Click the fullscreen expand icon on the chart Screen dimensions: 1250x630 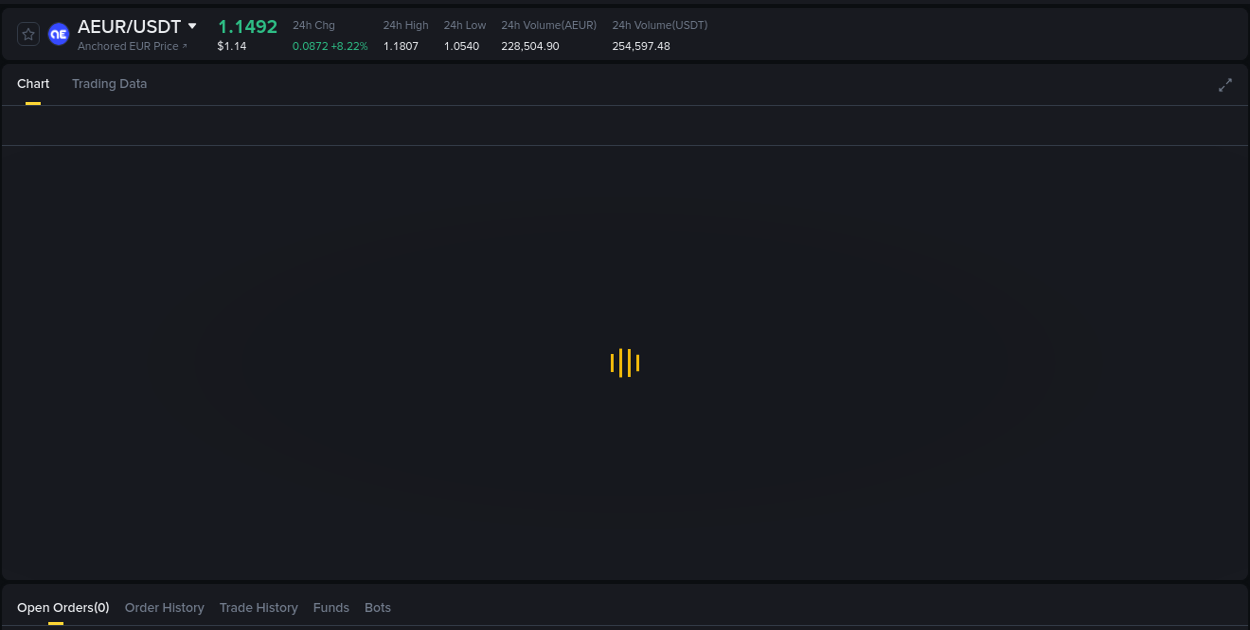pyautogui.click(x=1225, y=85)
